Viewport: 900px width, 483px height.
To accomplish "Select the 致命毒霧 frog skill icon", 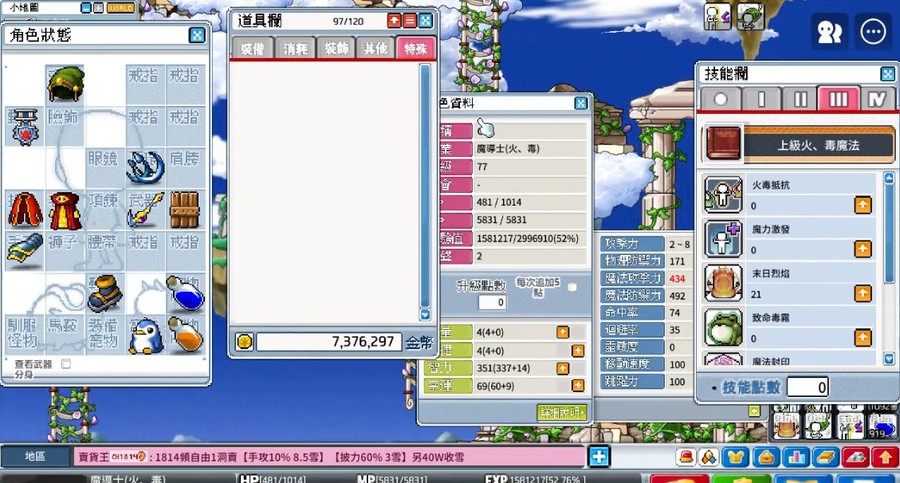I will [x=723, y=327].
